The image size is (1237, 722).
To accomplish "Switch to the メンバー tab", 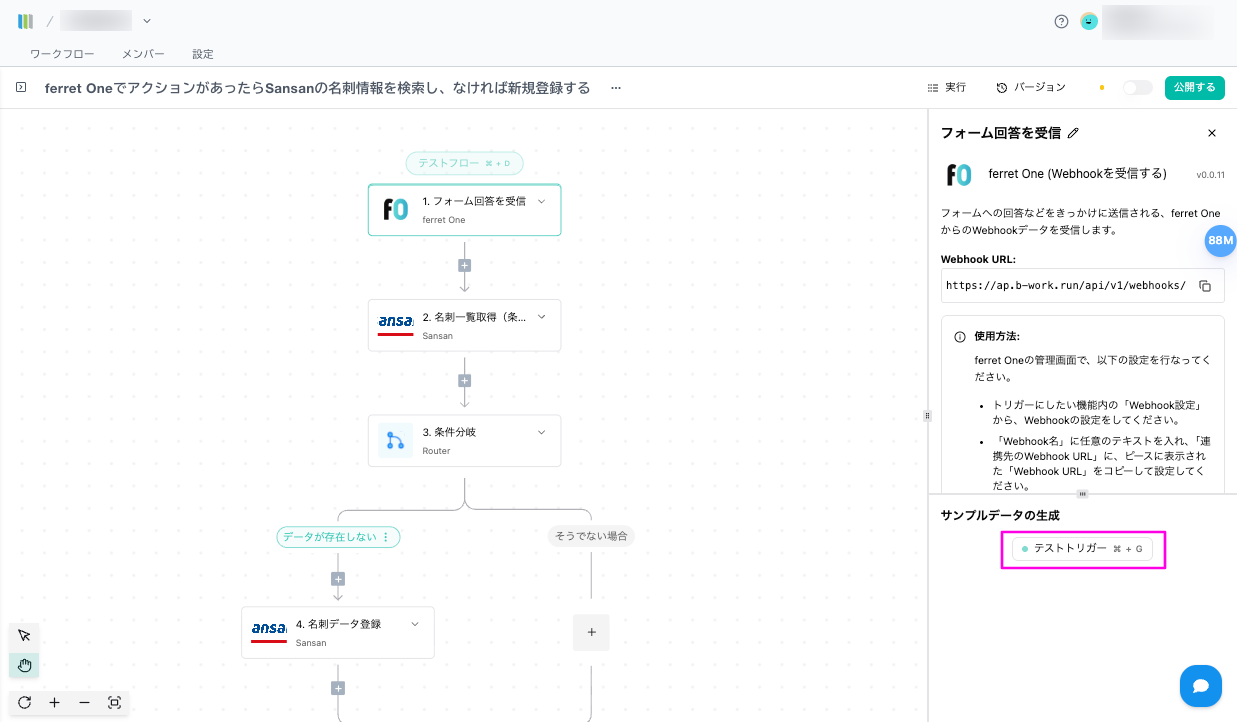I will (x=143, y=54).
